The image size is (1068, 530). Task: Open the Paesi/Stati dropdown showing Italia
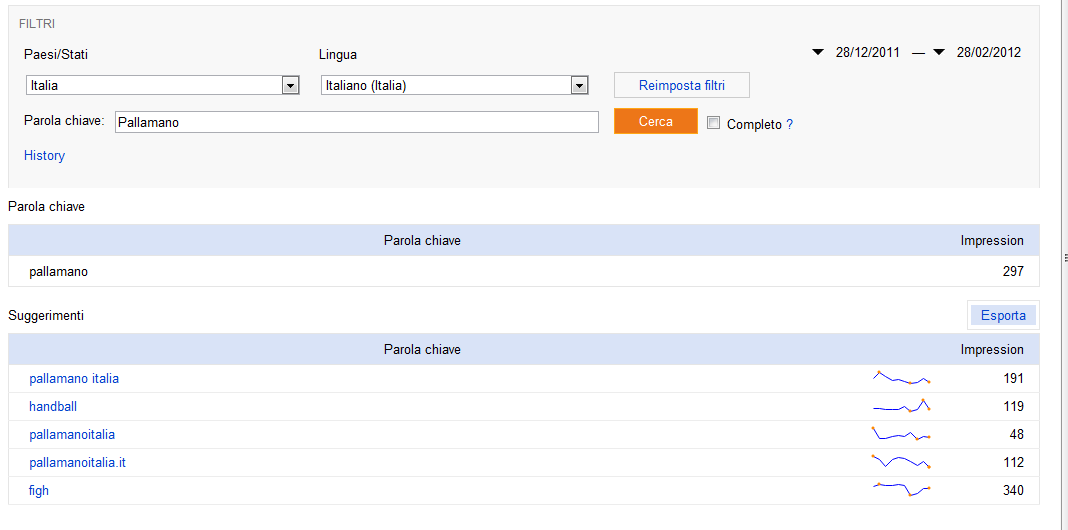point(162,85)
